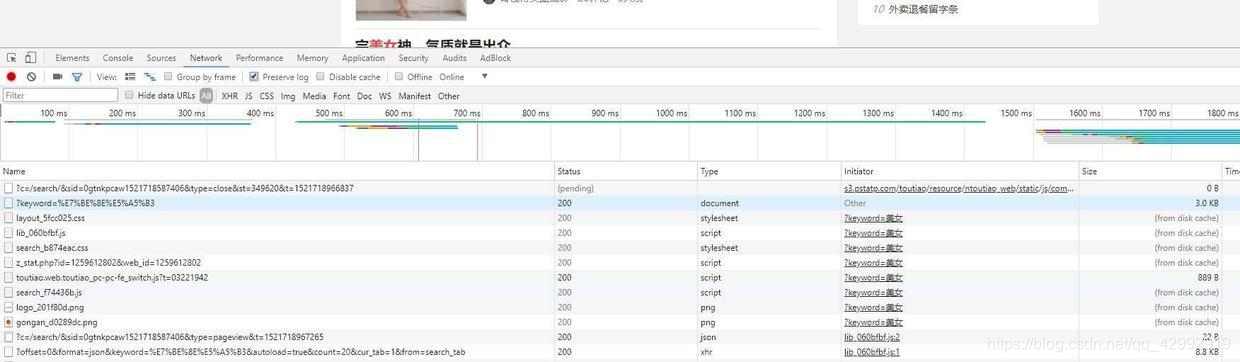Click file icon of search_f74436b.js row
This screenshot has width=1240, height=362.
click(x=8, y=293)
